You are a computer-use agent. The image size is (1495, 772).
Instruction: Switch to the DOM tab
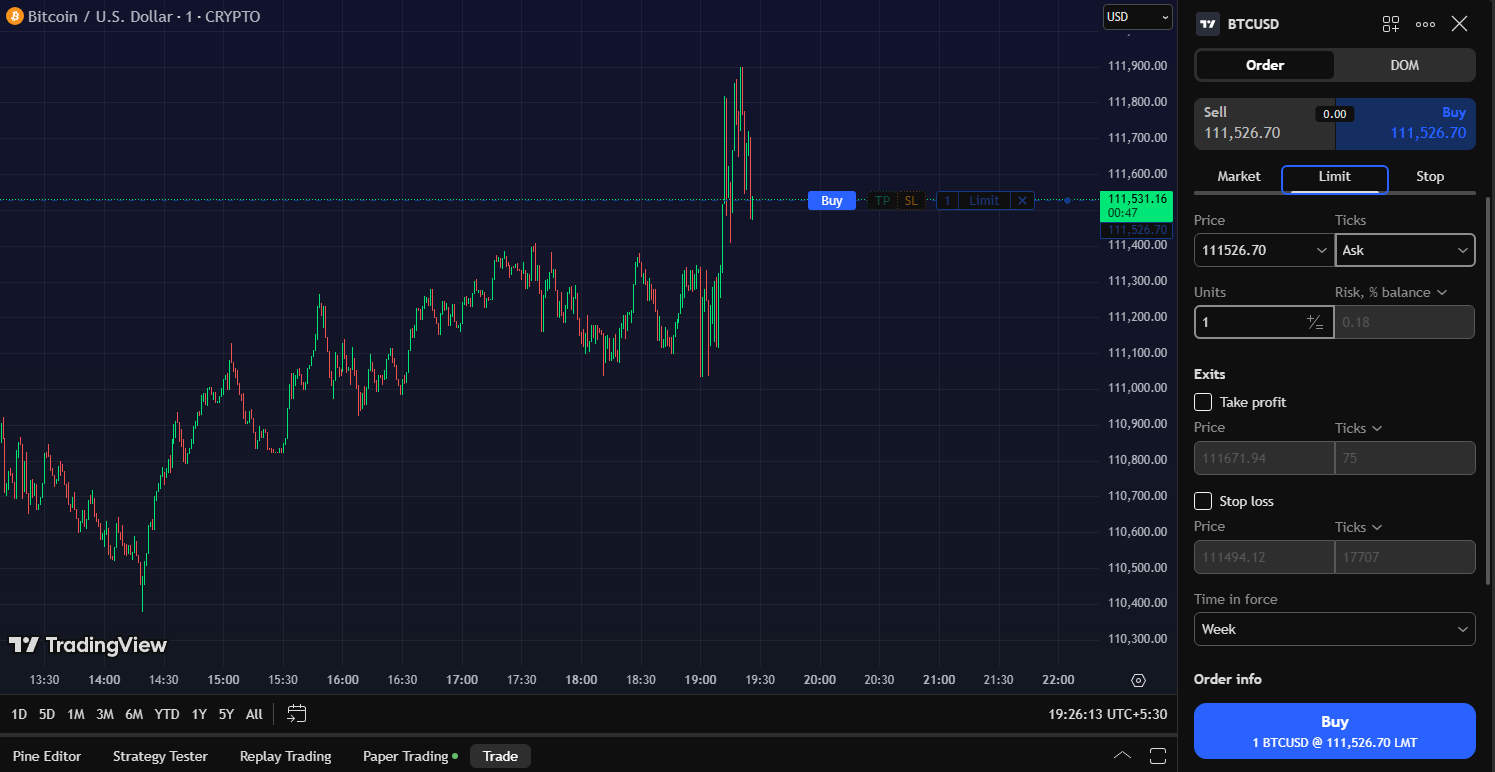tap(1404, 64)
